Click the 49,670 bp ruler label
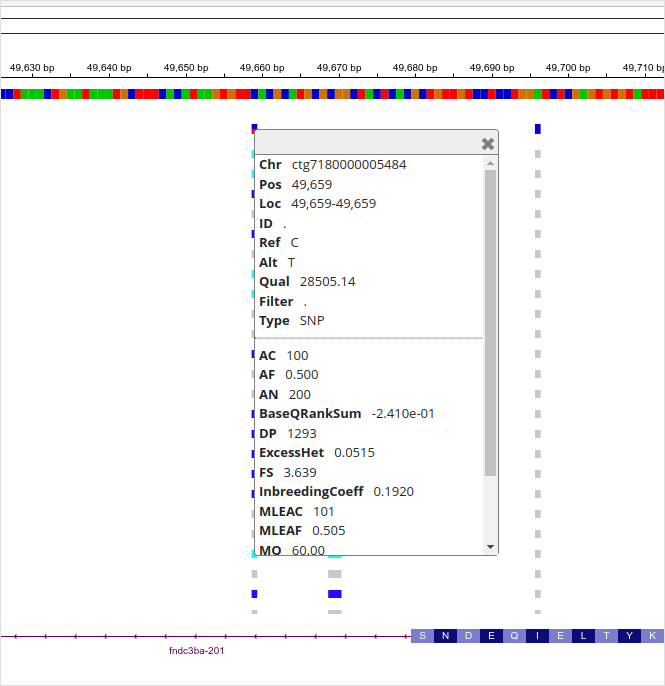The image size is (665, 686). 339,68
